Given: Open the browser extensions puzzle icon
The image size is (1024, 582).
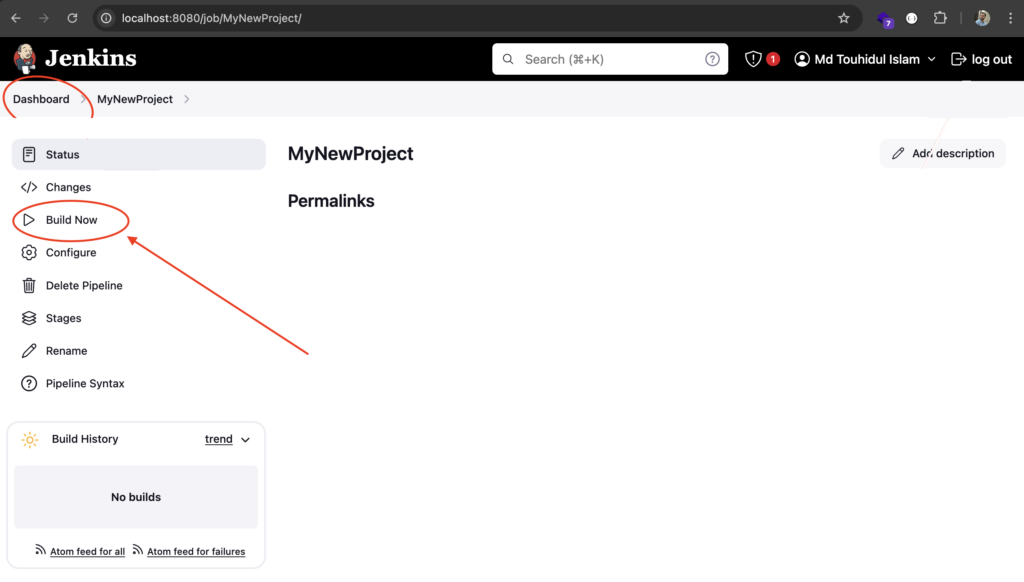Looking at the screenshot, I should 940,18.
